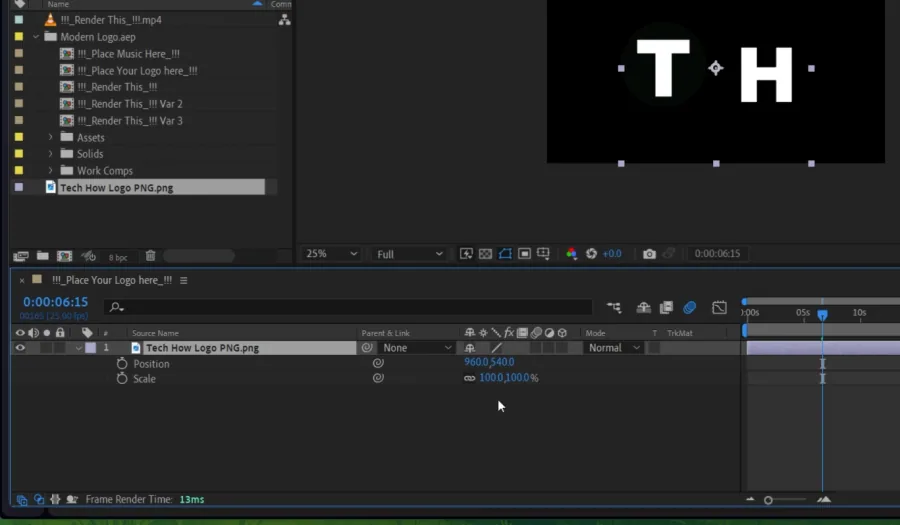Open Show Channel color management icon

(x=572, y=254)
